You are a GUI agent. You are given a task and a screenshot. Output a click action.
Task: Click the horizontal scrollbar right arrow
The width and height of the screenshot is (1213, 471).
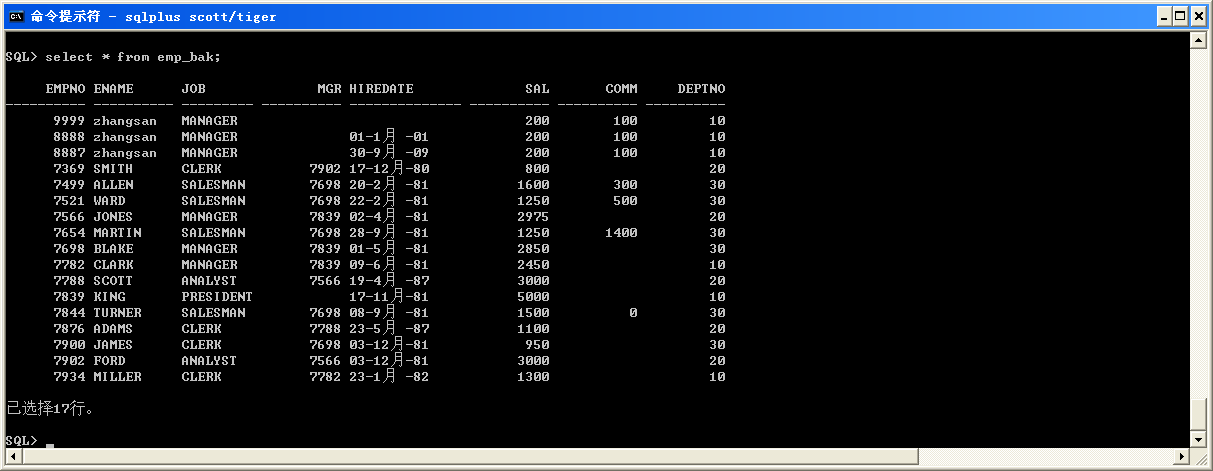(x=1180, y=457)
